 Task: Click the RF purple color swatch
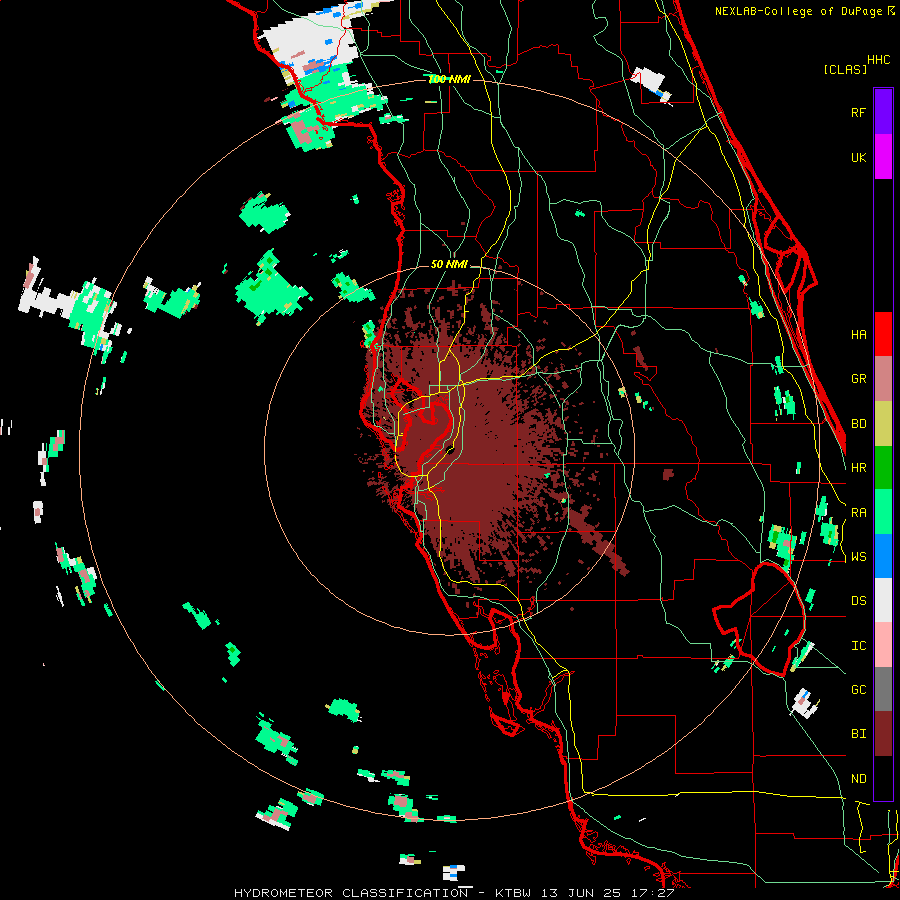(x=883, y=112)
